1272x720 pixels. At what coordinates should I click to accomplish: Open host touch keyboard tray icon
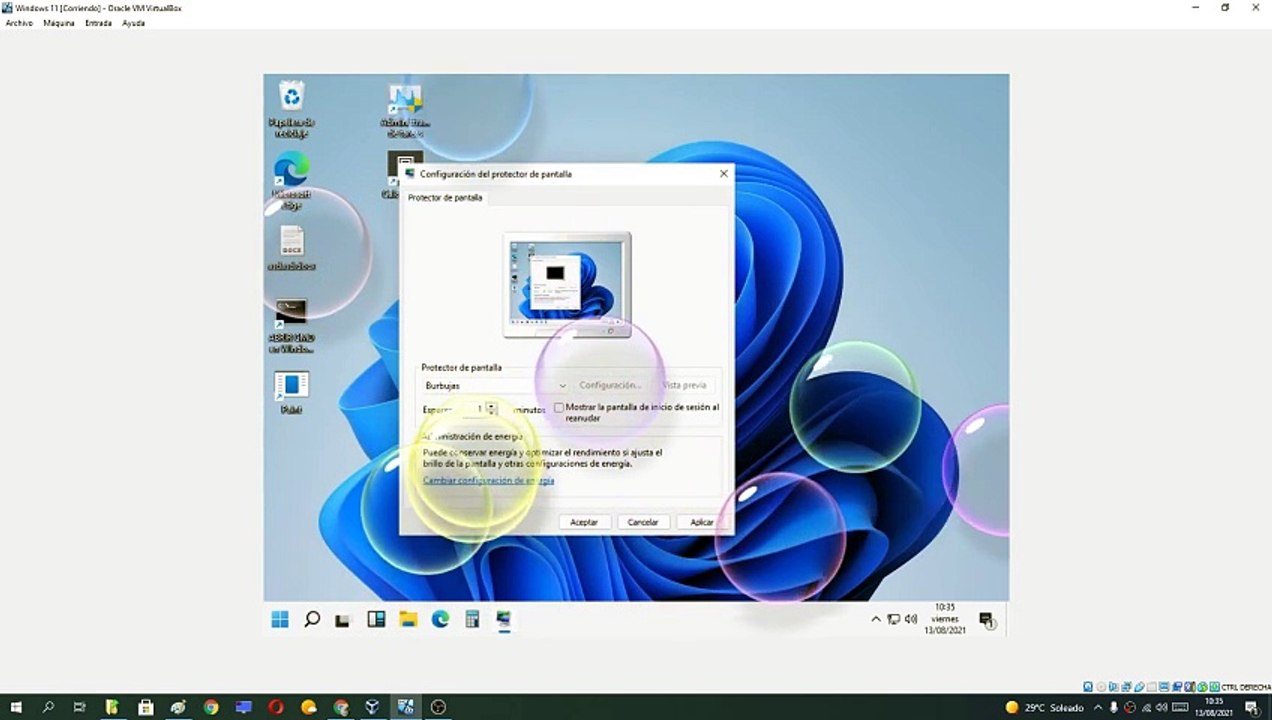1179,707
